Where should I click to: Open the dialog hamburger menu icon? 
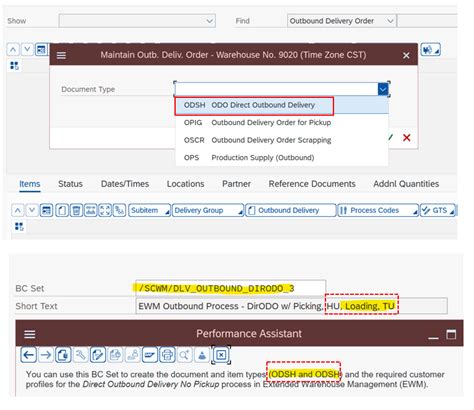(61, 55)
